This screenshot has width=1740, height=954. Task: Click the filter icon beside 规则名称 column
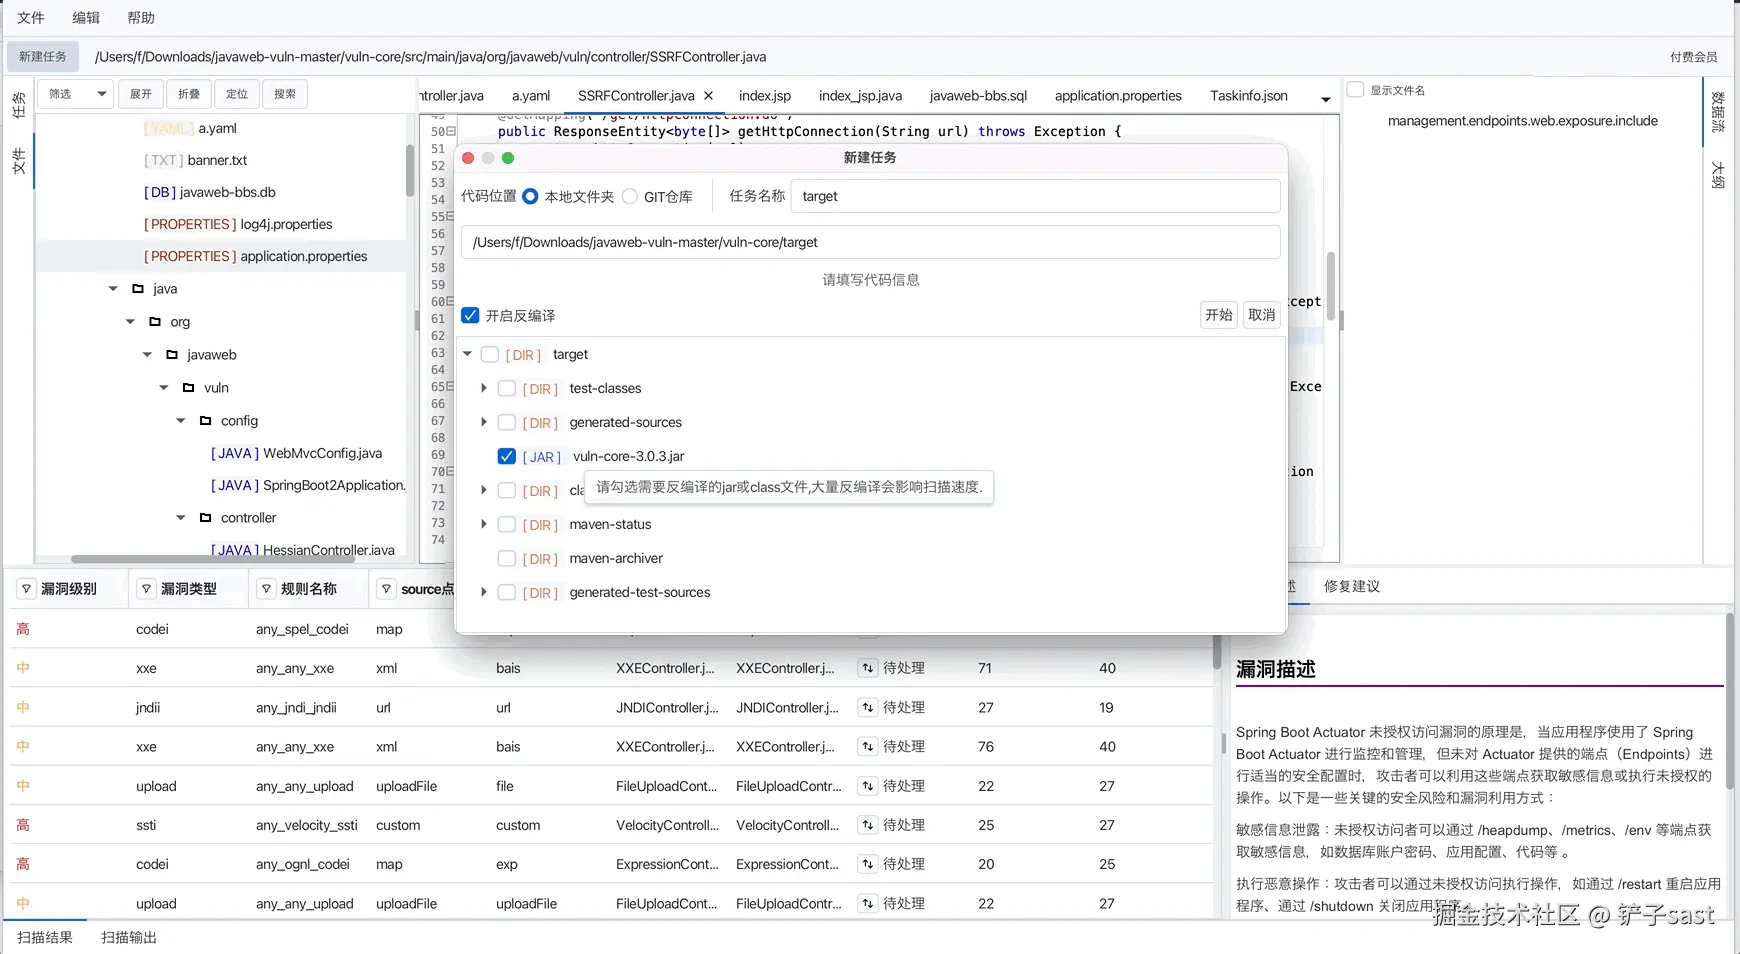[x=266, y=589]
